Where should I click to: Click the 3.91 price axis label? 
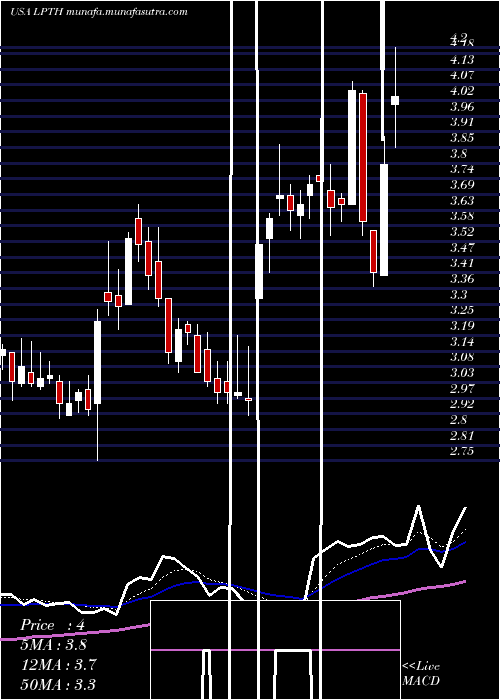(x=462, y=122)
